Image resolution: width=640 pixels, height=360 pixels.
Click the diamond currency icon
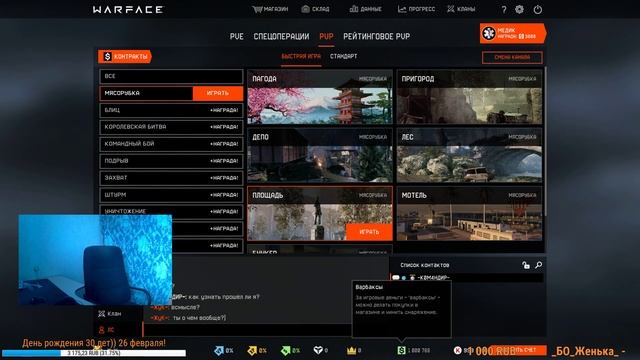pos(318,350)
